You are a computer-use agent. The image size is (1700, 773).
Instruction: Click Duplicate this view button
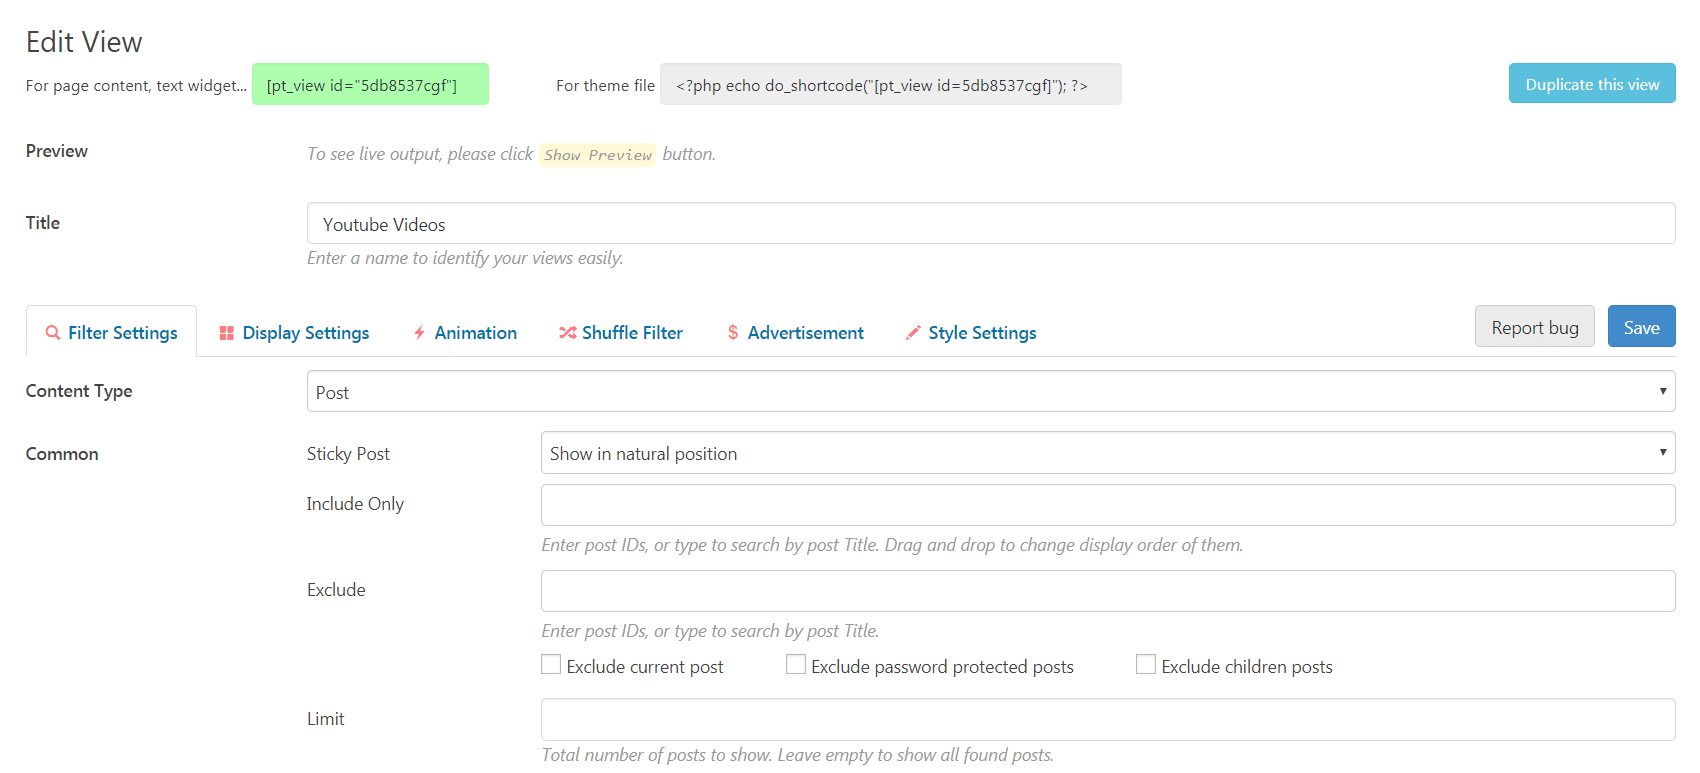pyautogui.click(x=1592, y=84)
